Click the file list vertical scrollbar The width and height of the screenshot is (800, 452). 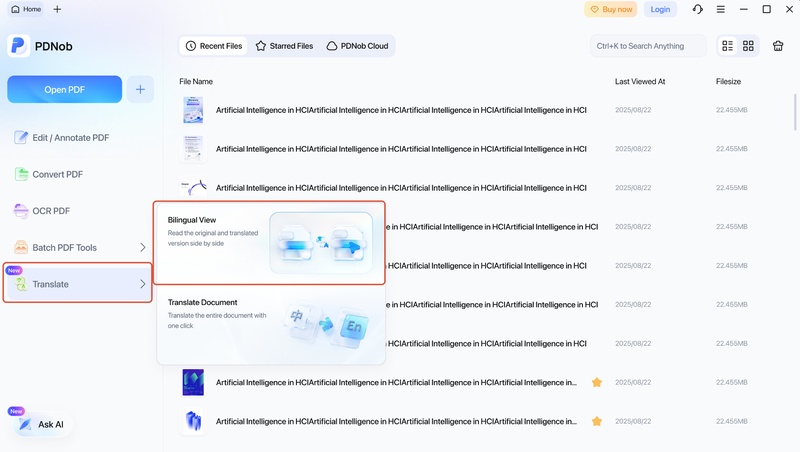click(795, 112)
